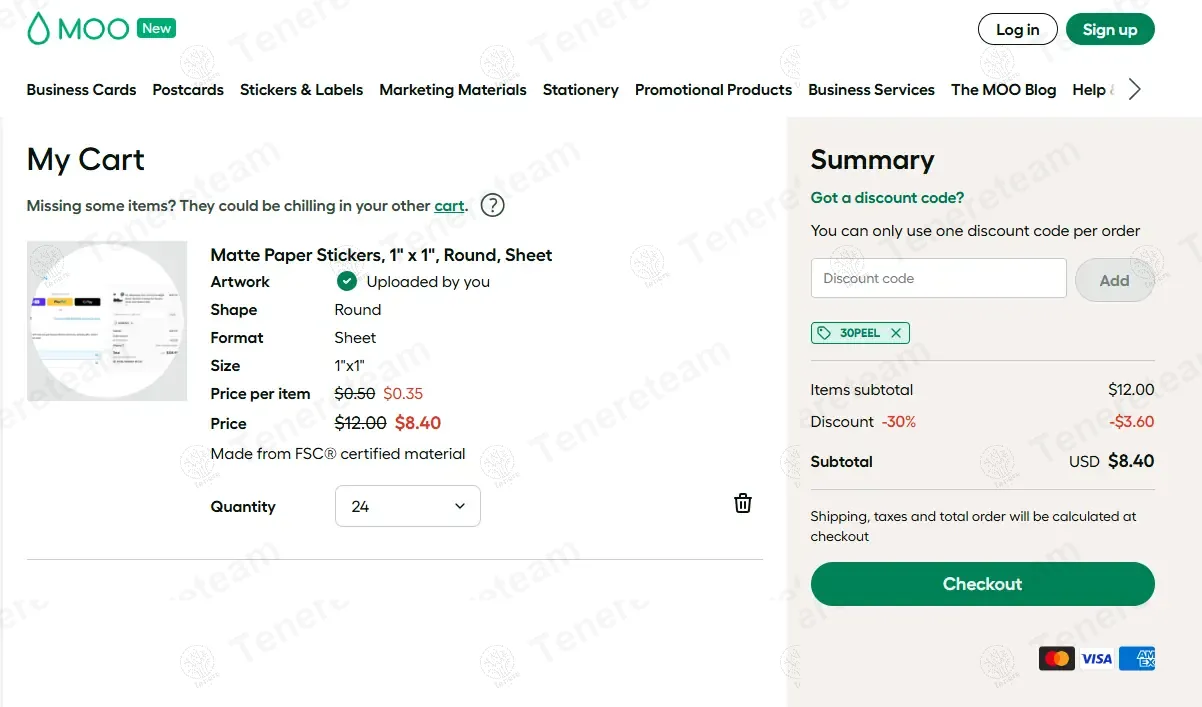The width and height of the screenshot is (1202, 707).
Task: Click the Mastercard payment icon
Action: coord(1056,658)
